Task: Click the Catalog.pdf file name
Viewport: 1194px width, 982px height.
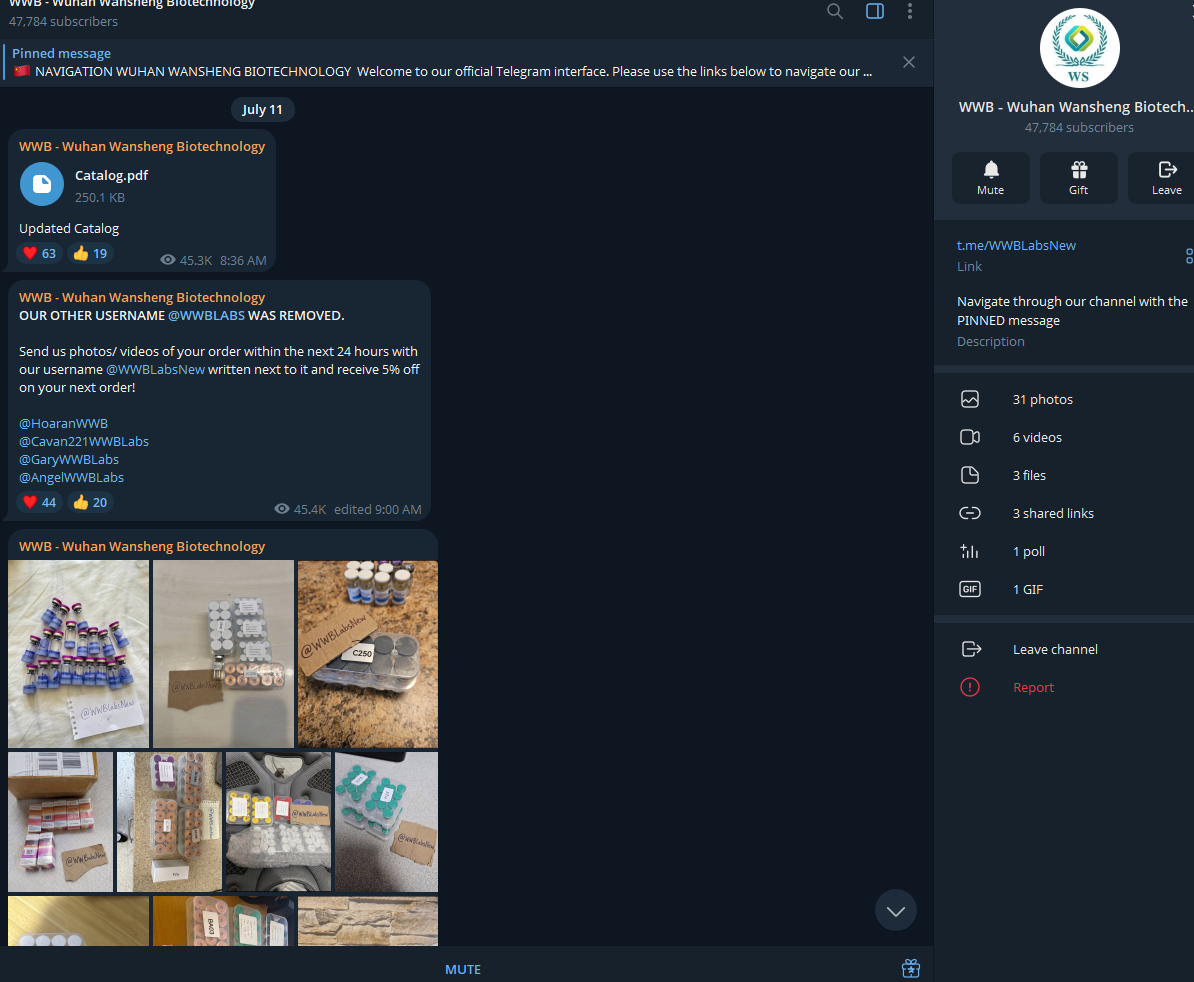Action: (x=111, y=175)
